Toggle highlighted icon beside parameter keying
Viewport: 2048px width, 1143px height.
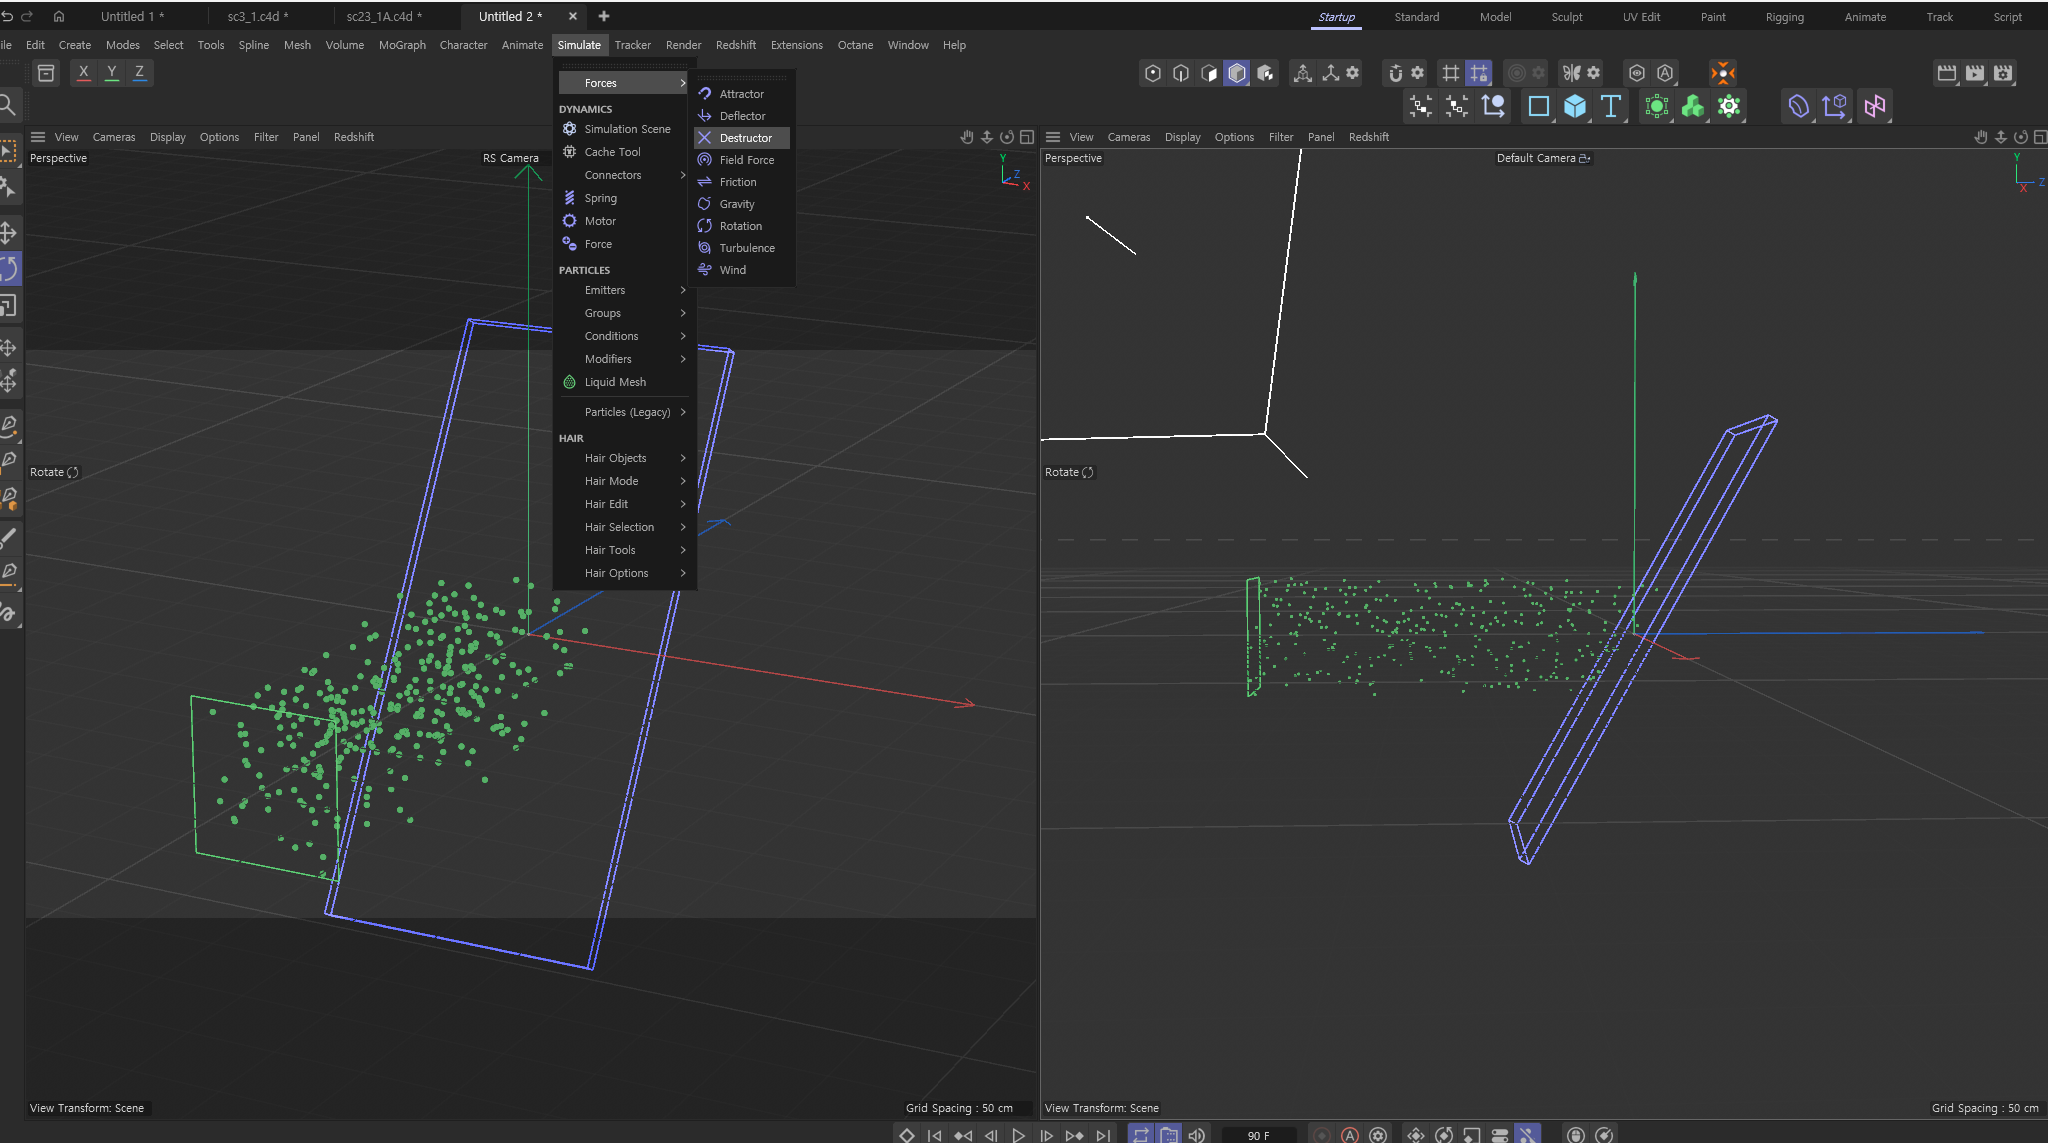point(1527,1135)
